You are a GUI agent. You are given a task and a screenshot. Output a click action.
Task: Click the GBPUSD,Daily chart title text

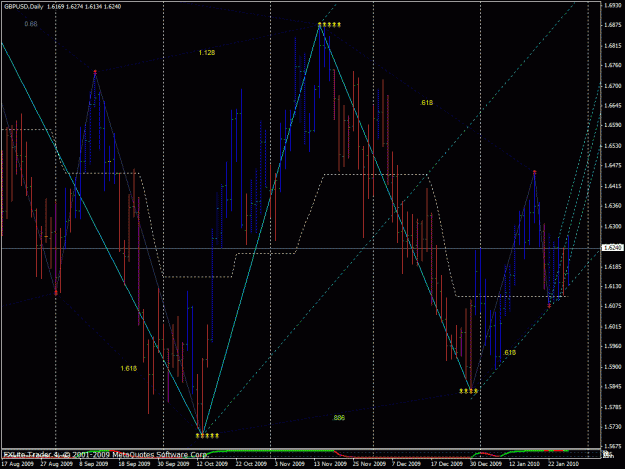22,6
